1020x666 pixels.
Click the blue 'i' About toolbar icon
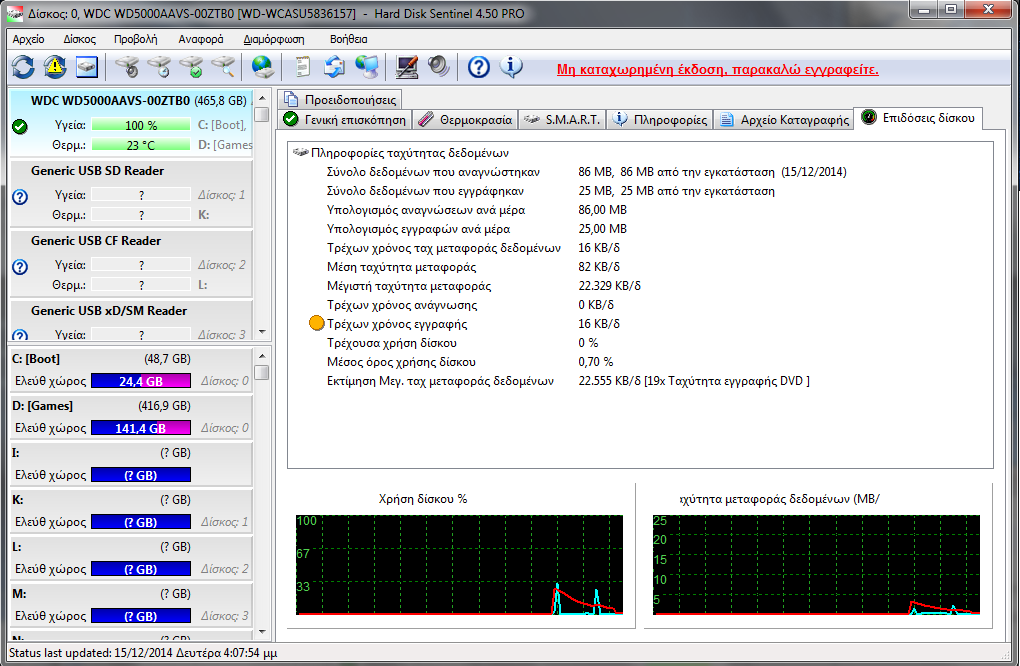511,66
